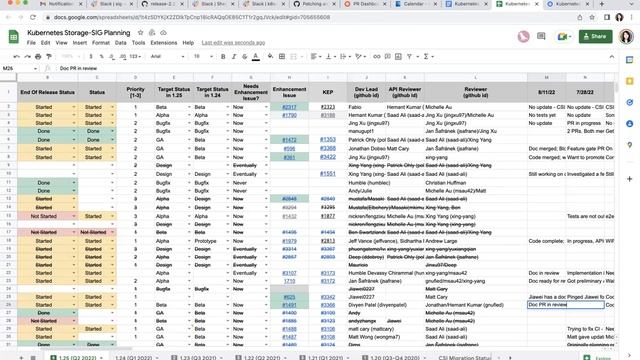Click the Redo toolbar icon
640x360 pixels.
click(27, 56)
